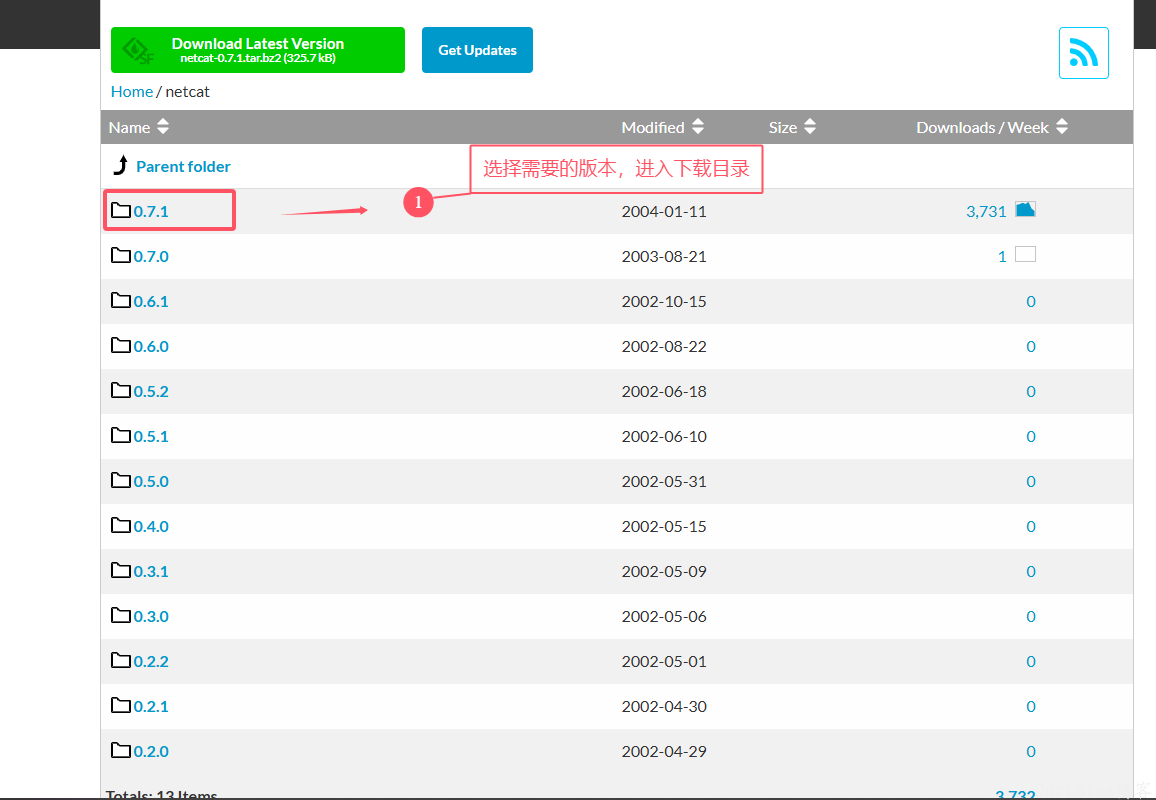Click the 0.7.1 folder icon
1156x800 pixels.
(x=121, y=211)
